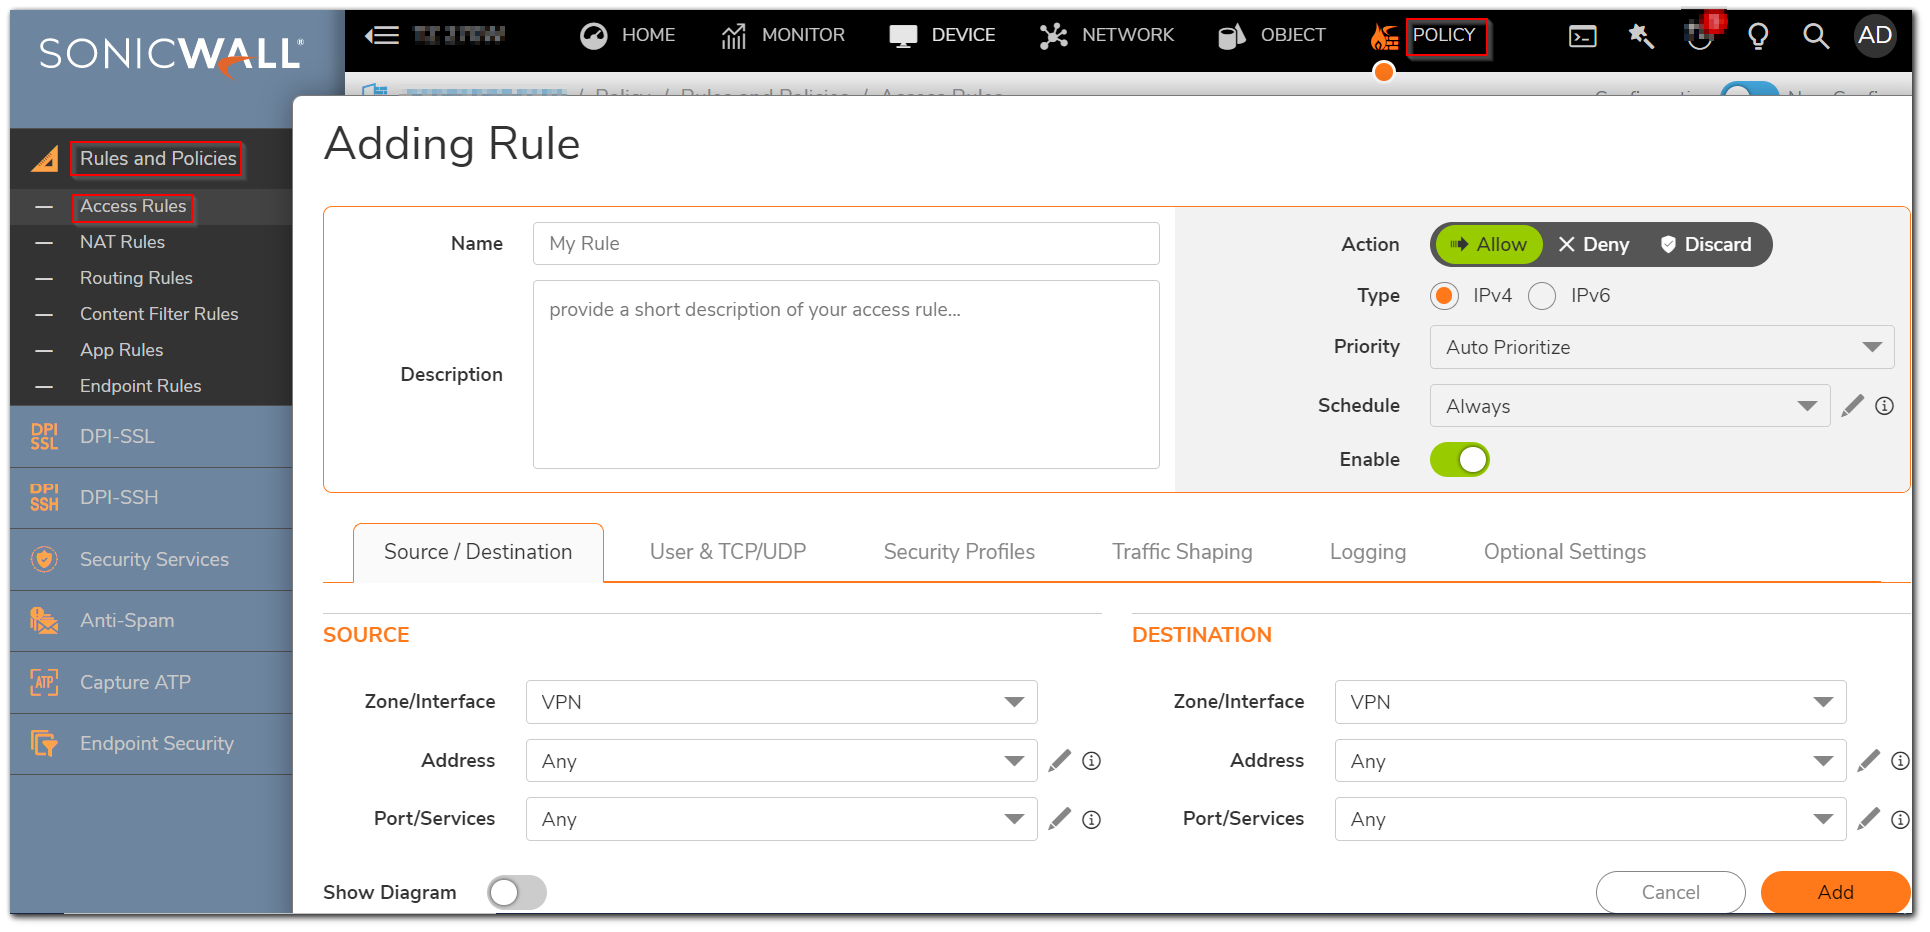
Task: Click the OBJECT shapes icon
Action: [1232, 36]
